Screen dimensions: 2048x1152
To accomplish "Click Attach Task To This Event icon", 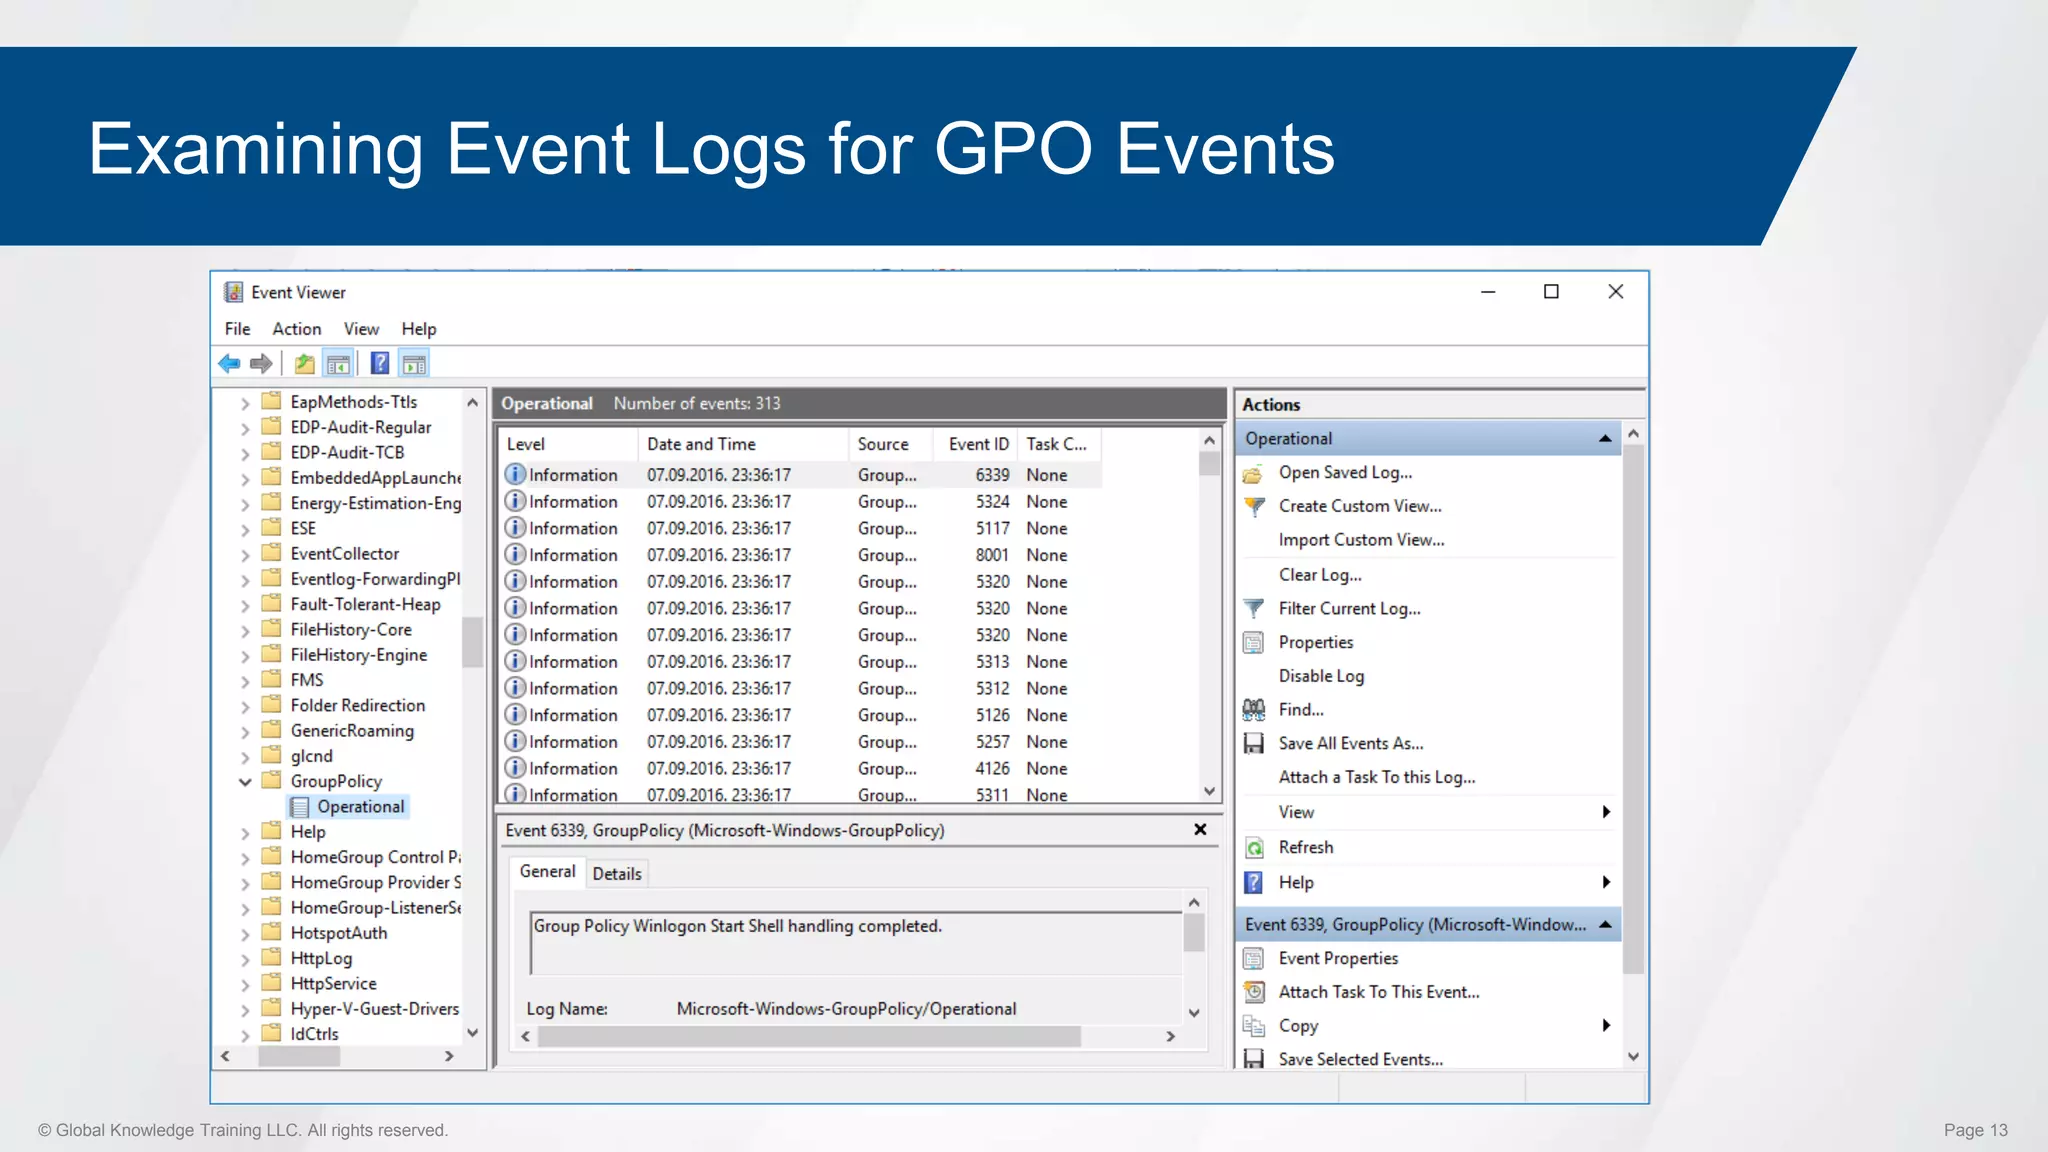I will 1253,992.
